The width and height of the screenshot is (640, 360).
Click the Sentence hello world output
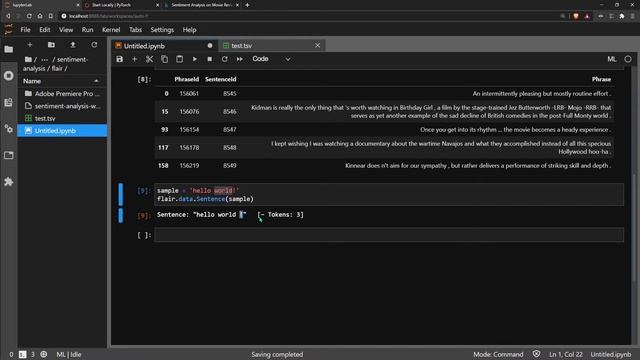[230, 215]
